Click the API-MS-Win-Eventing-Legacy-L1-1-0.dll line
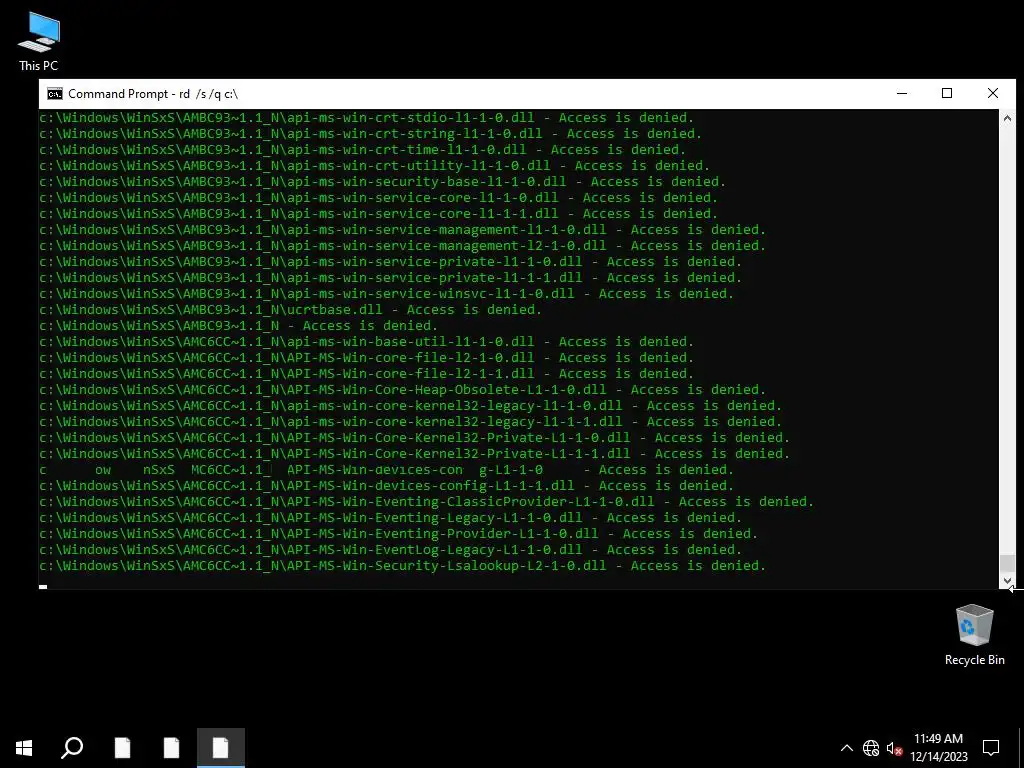Viewport: 1024px width, 768px height. (391, 518)
